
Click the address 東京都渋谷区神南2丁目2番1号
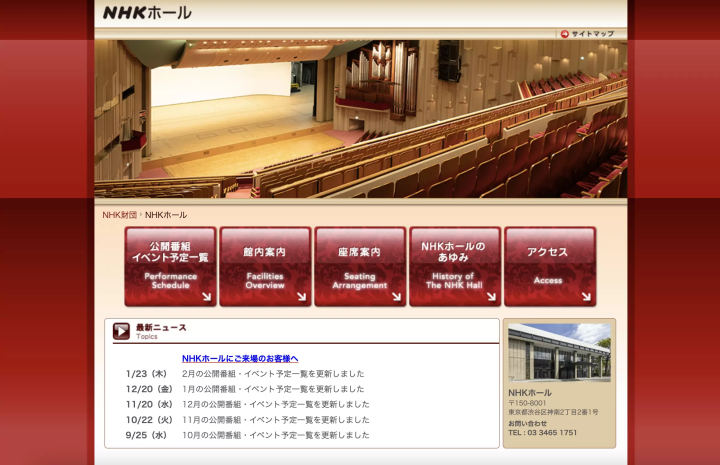(553, 412)
